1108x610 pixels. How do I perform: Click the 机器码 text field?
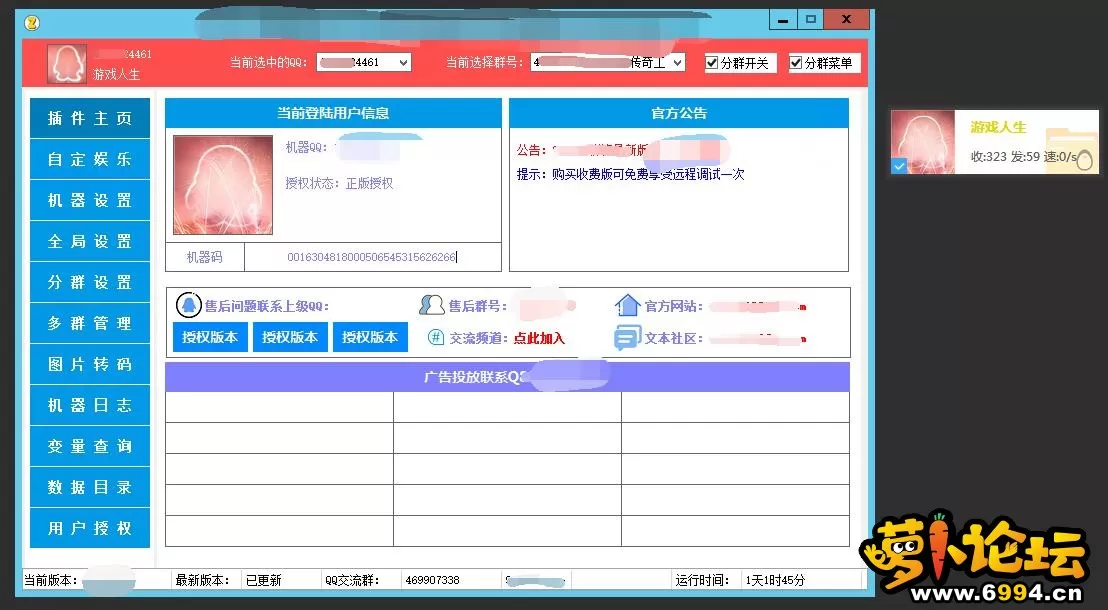click(372, 257)
